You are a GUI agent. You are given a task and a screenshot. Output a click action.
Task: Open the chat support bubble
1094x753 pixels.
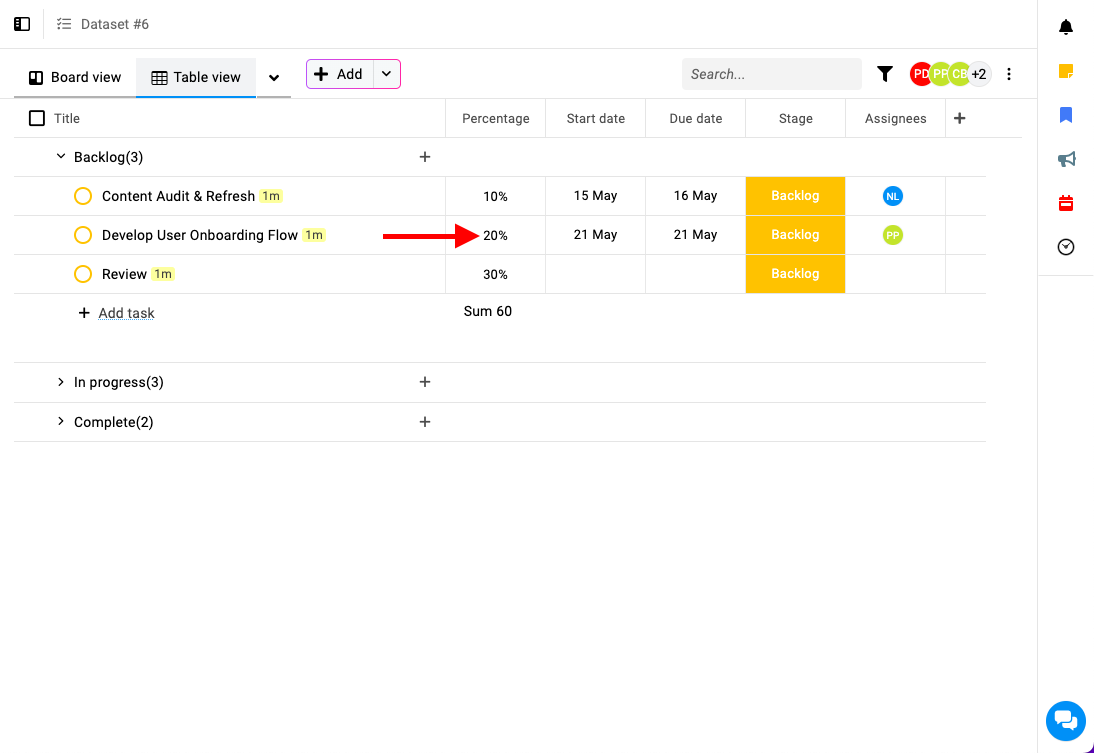[x=1065, y=721]
